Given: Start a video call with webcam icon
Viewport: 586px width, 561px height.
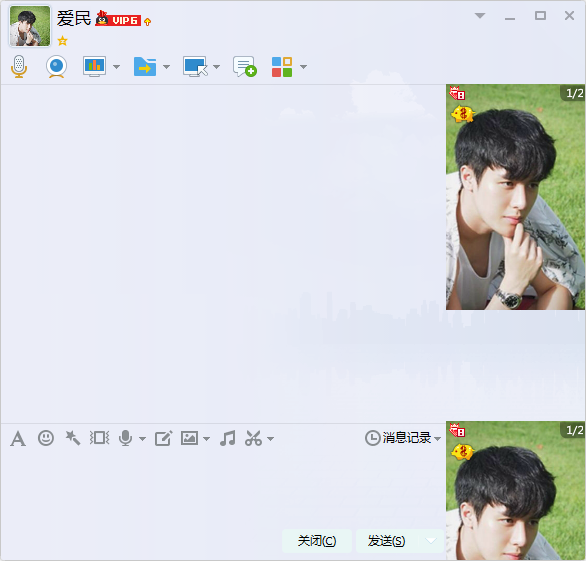Looking at the screenshot, I should (x=56, y=67).
